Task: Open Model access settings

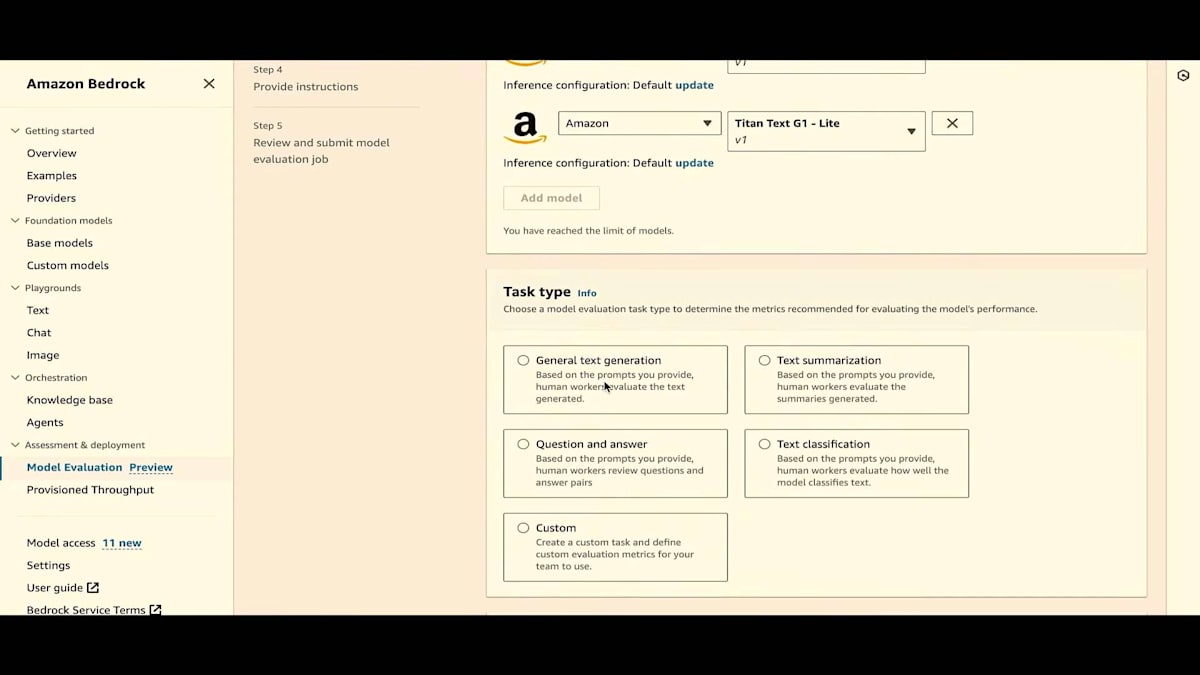Action: coord(61,543)
